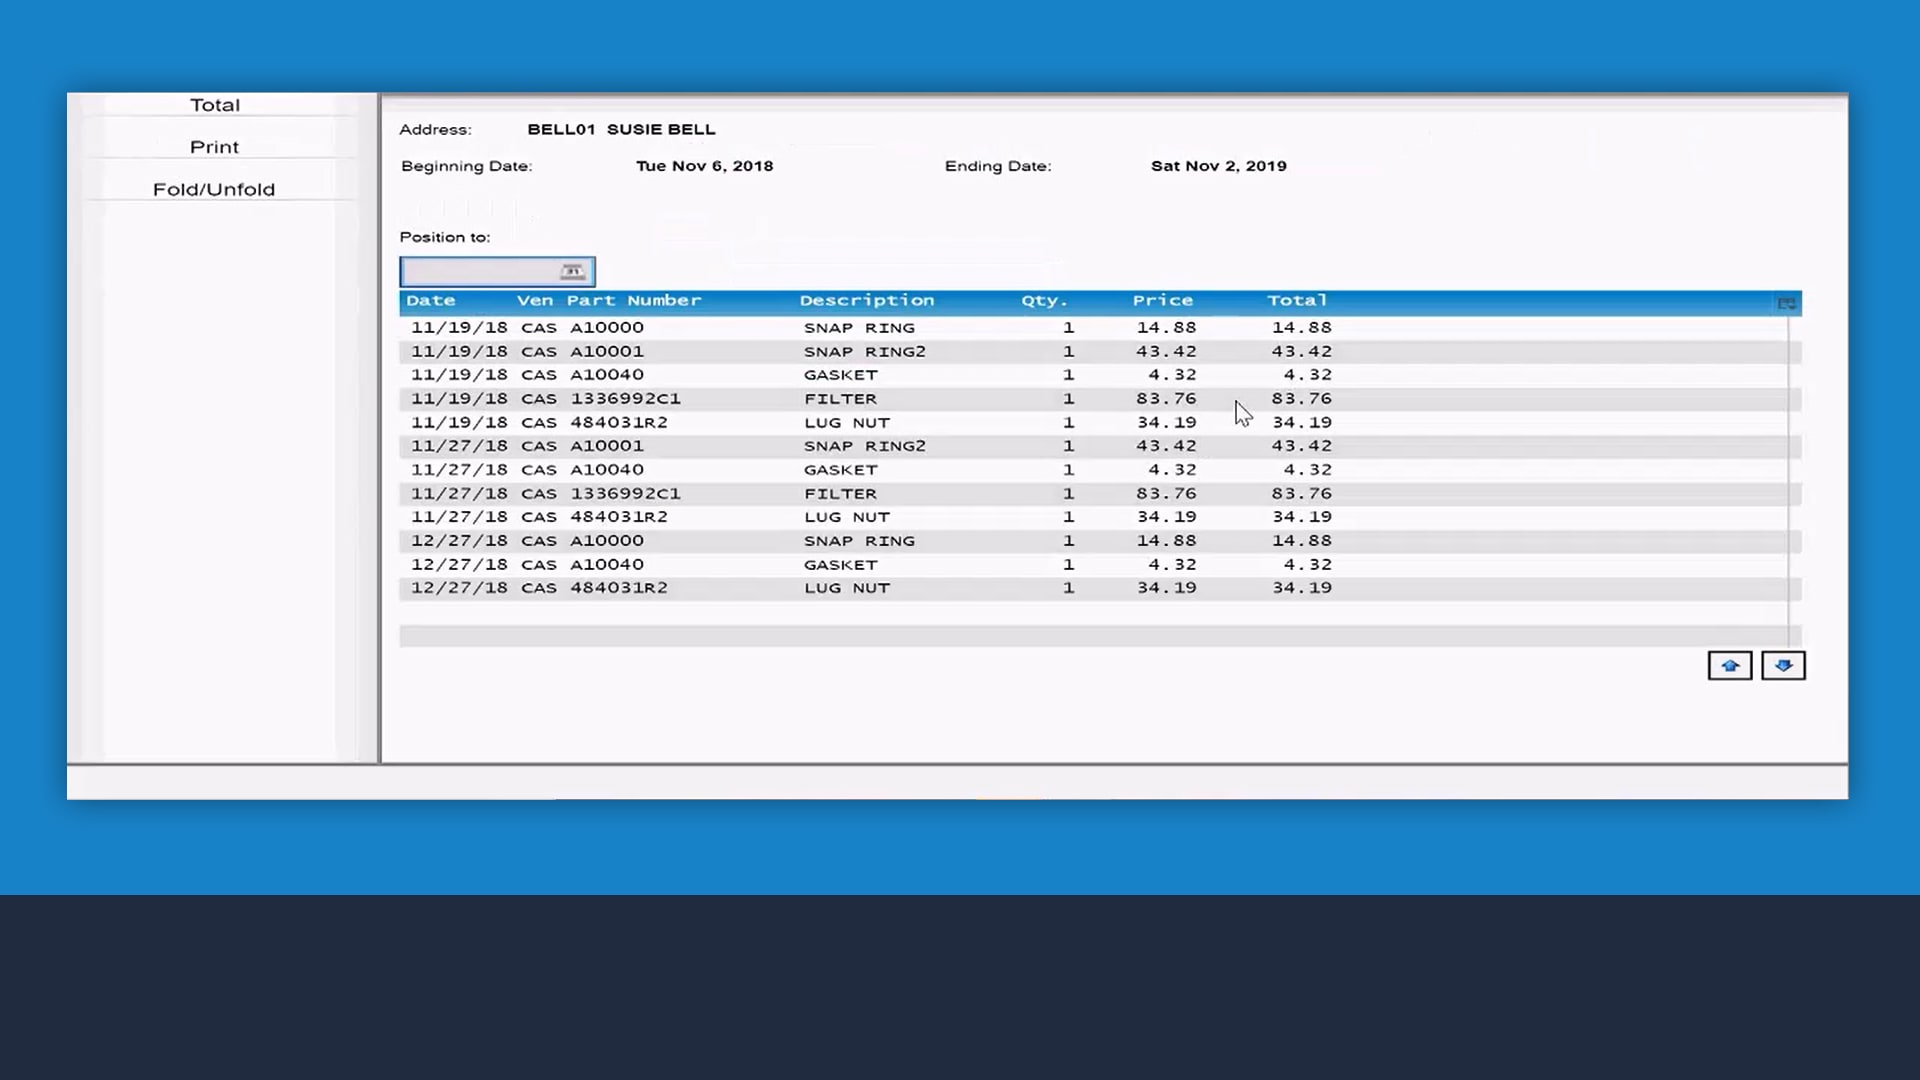Click the table's vertical scrollbar track

pyautogui.click(x=1794, y=470)
